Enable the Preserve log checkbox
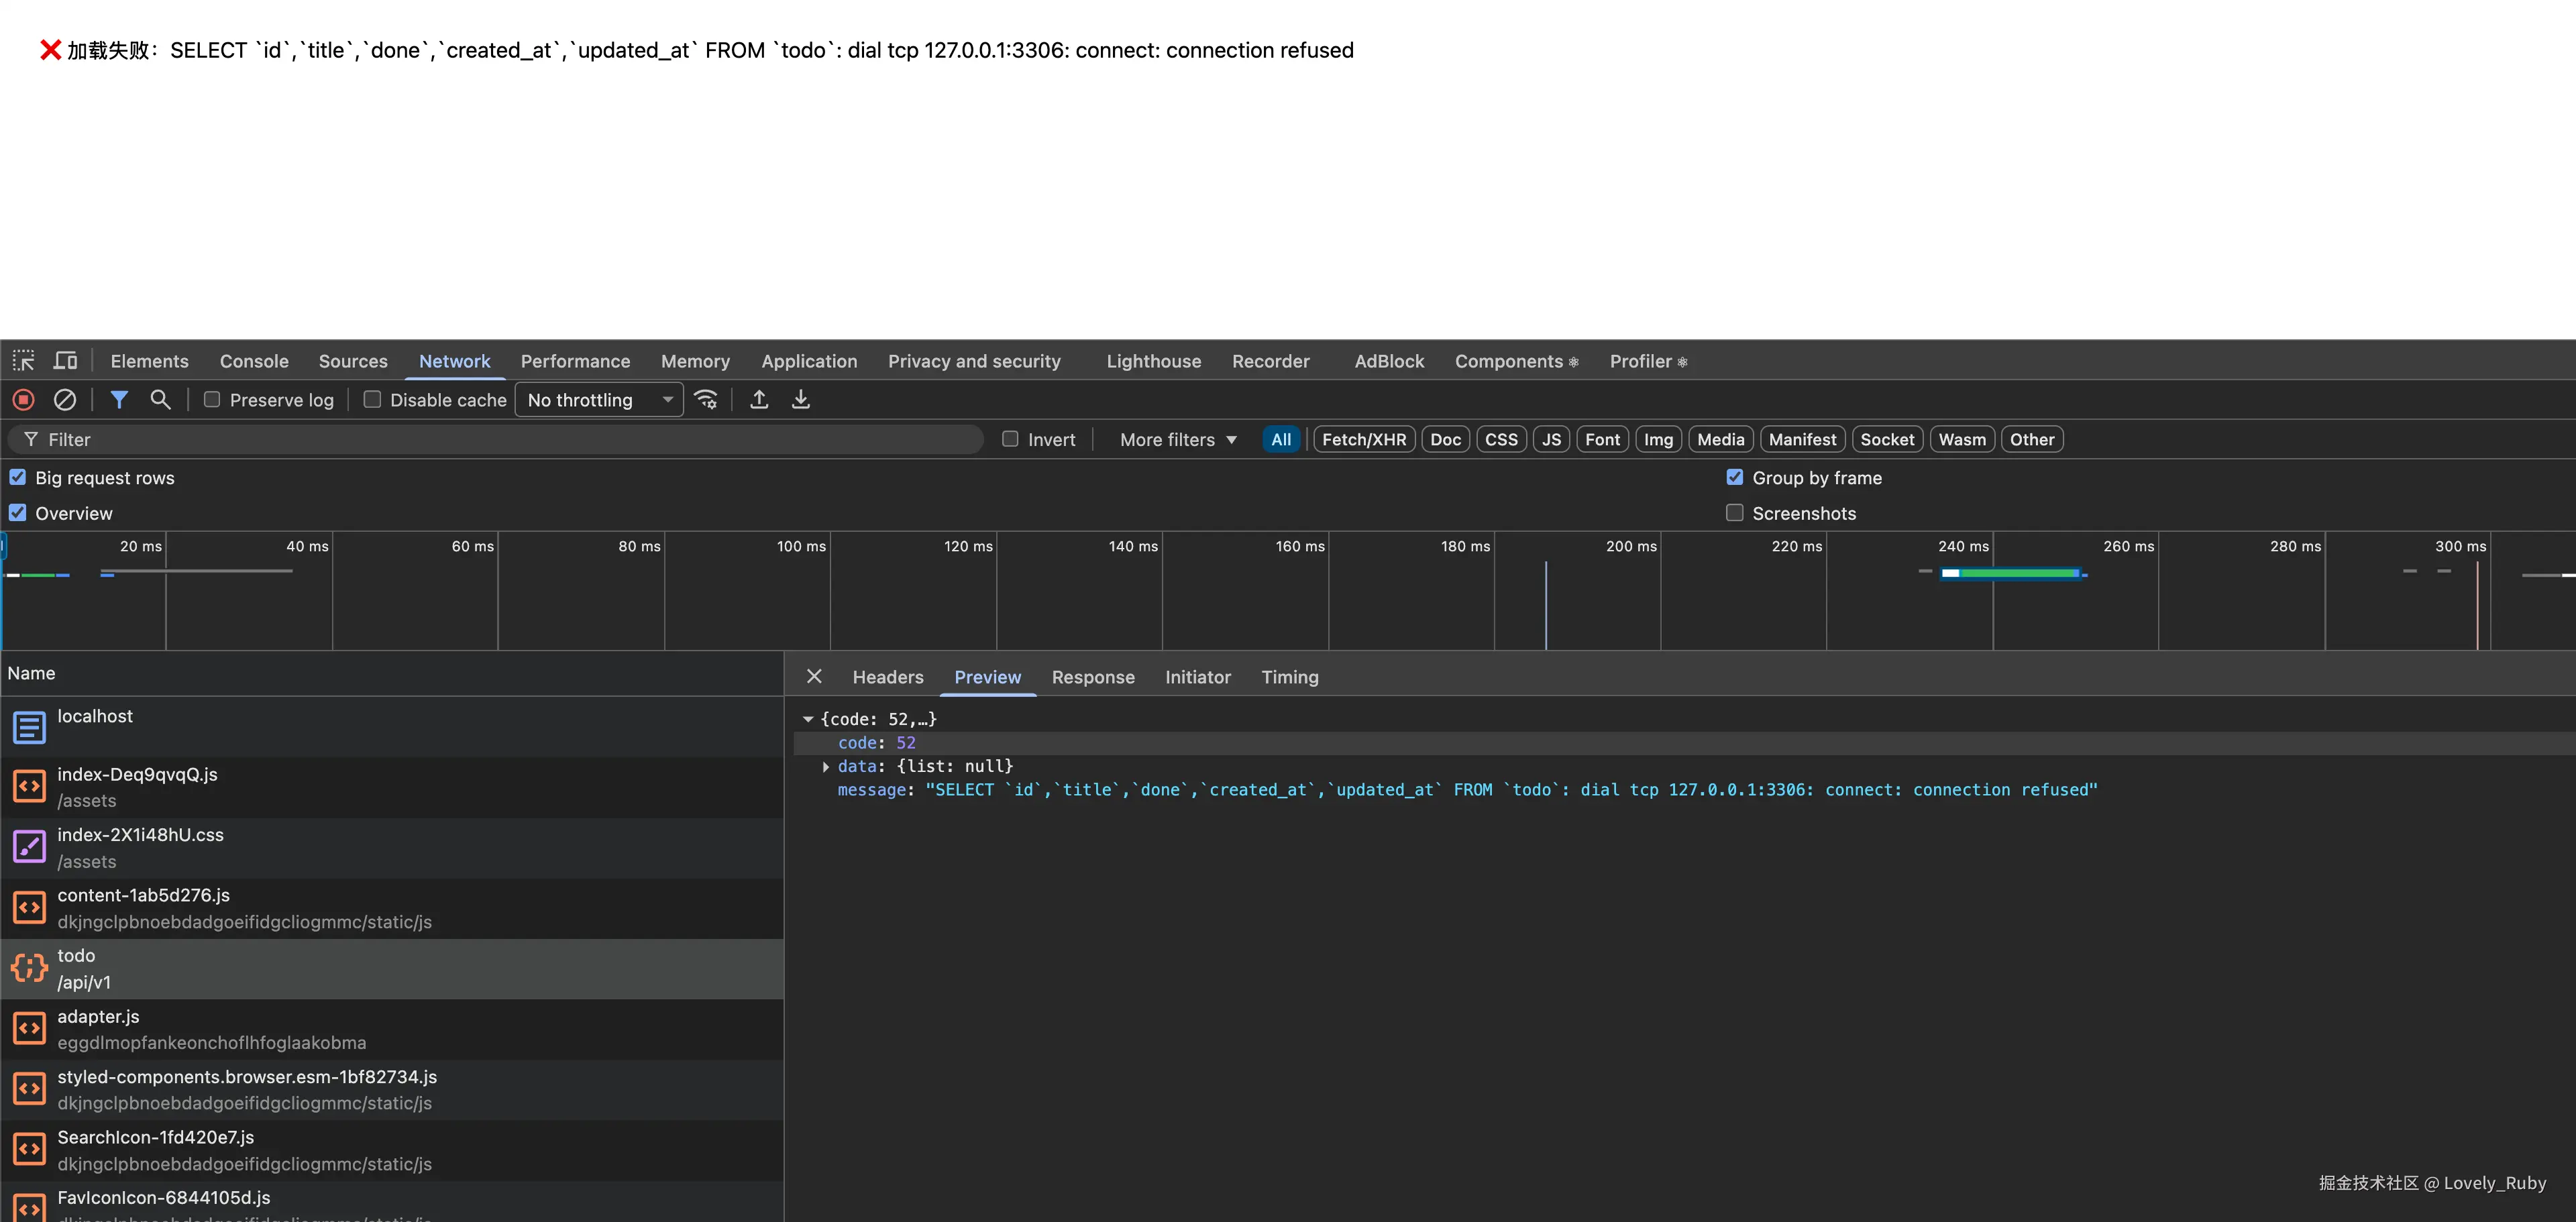Viewport: 2576px width, 1222px height. [212, 400]
